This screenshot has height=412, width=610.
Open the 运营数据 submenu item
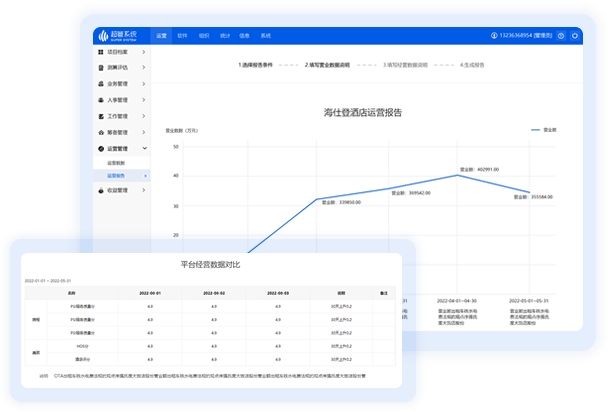pyautogui.click(x=116, y=161)
